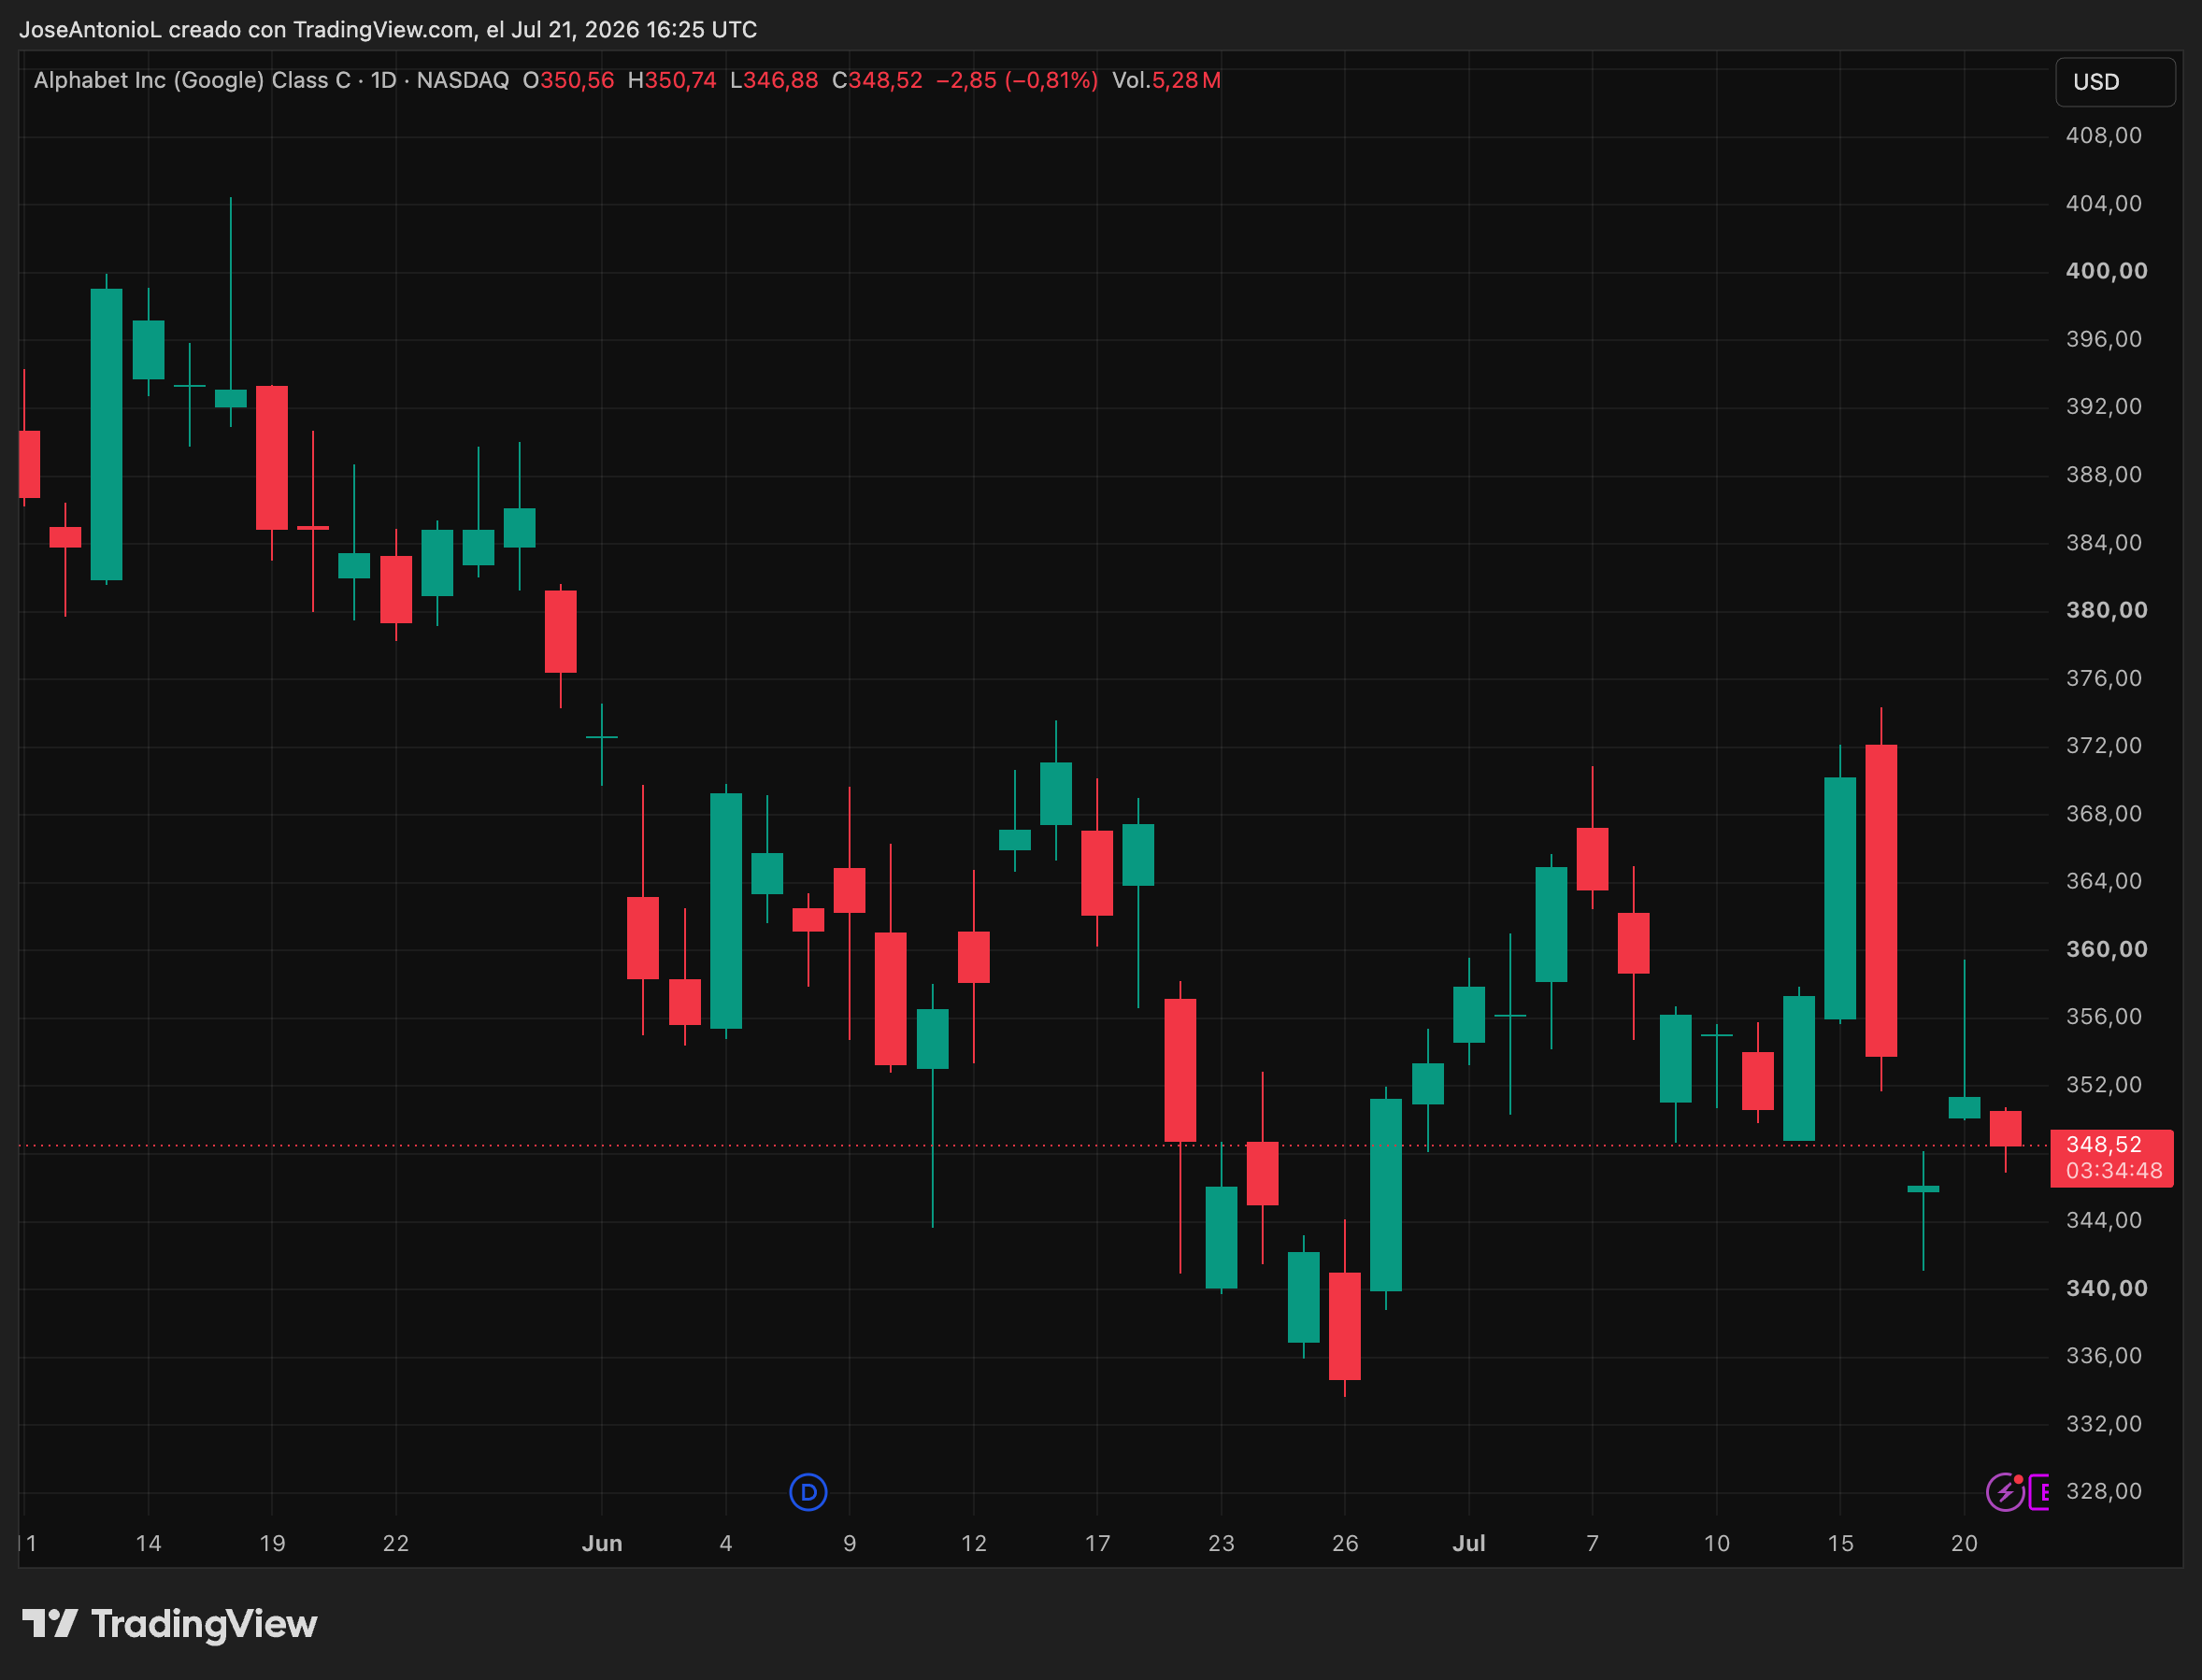Click the tall red candle after July 15
Screen dimensions: 2202x1680
coord(1881,900)
